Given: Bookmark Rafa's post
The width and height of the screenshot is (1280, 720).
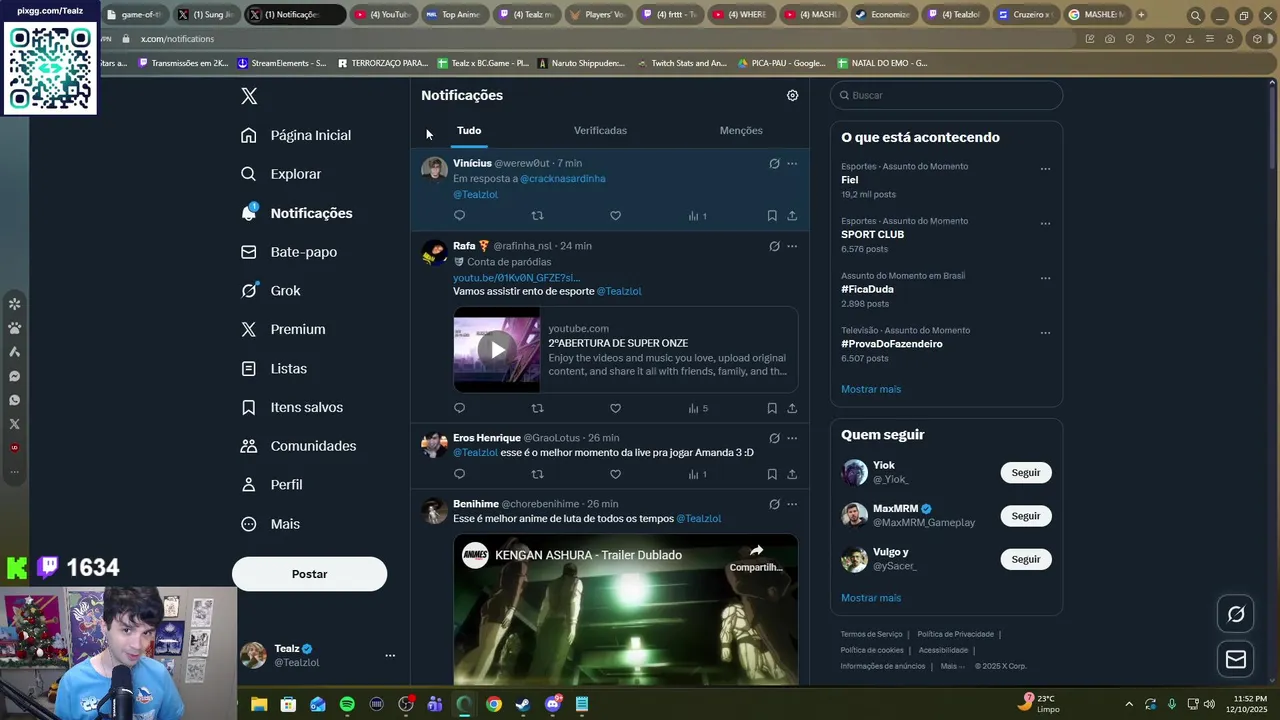Looking at the screenshot, I should point(772,408).
